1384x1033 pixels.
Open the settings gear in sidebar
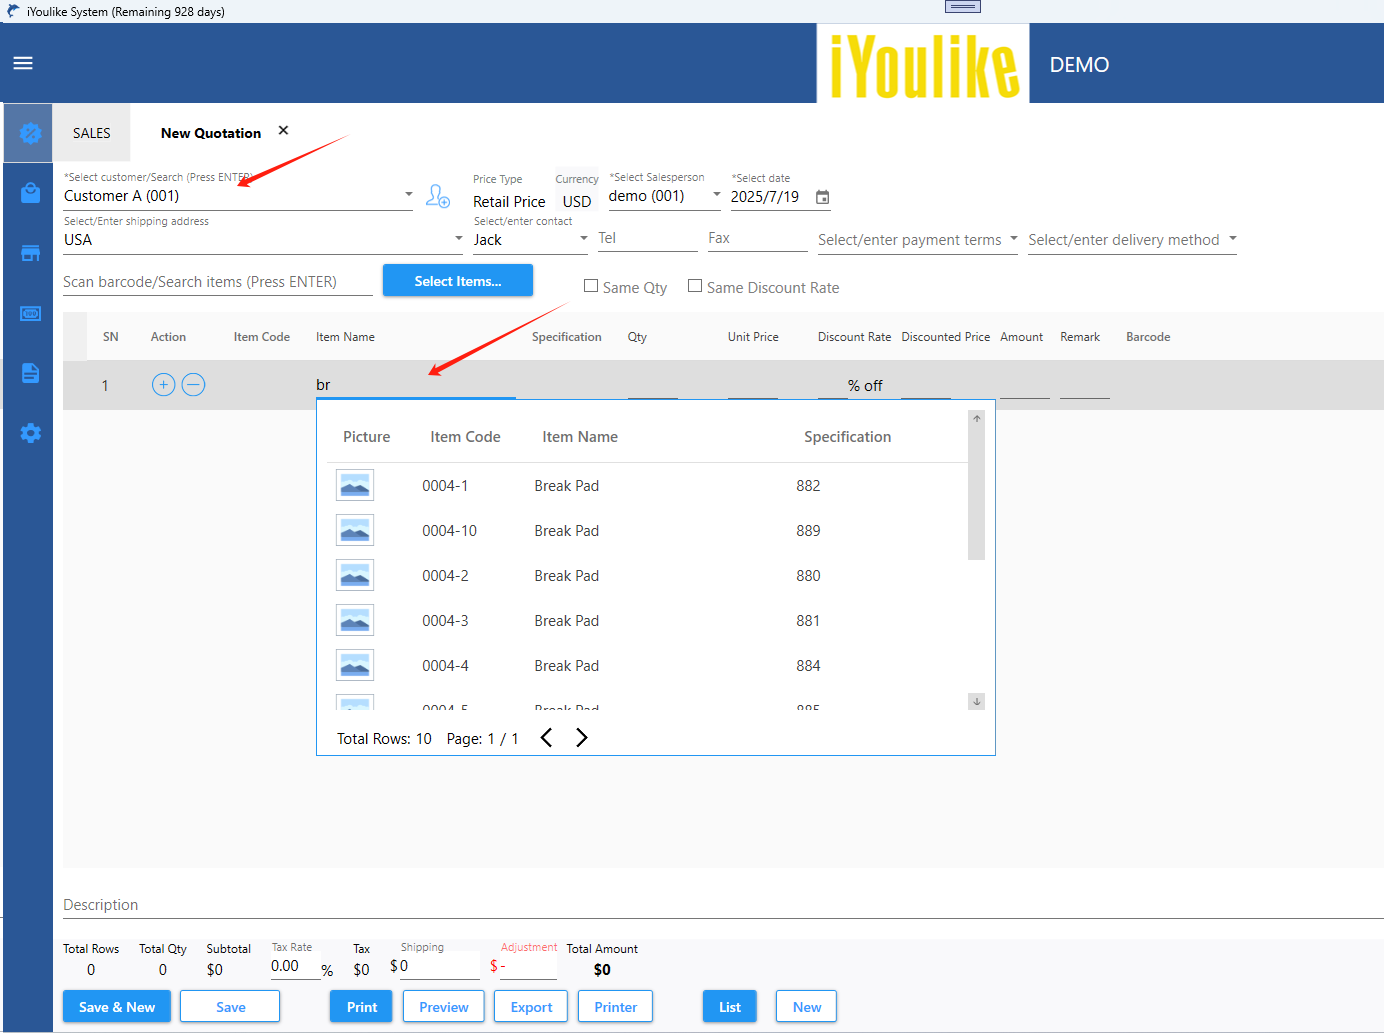(30, 433)
